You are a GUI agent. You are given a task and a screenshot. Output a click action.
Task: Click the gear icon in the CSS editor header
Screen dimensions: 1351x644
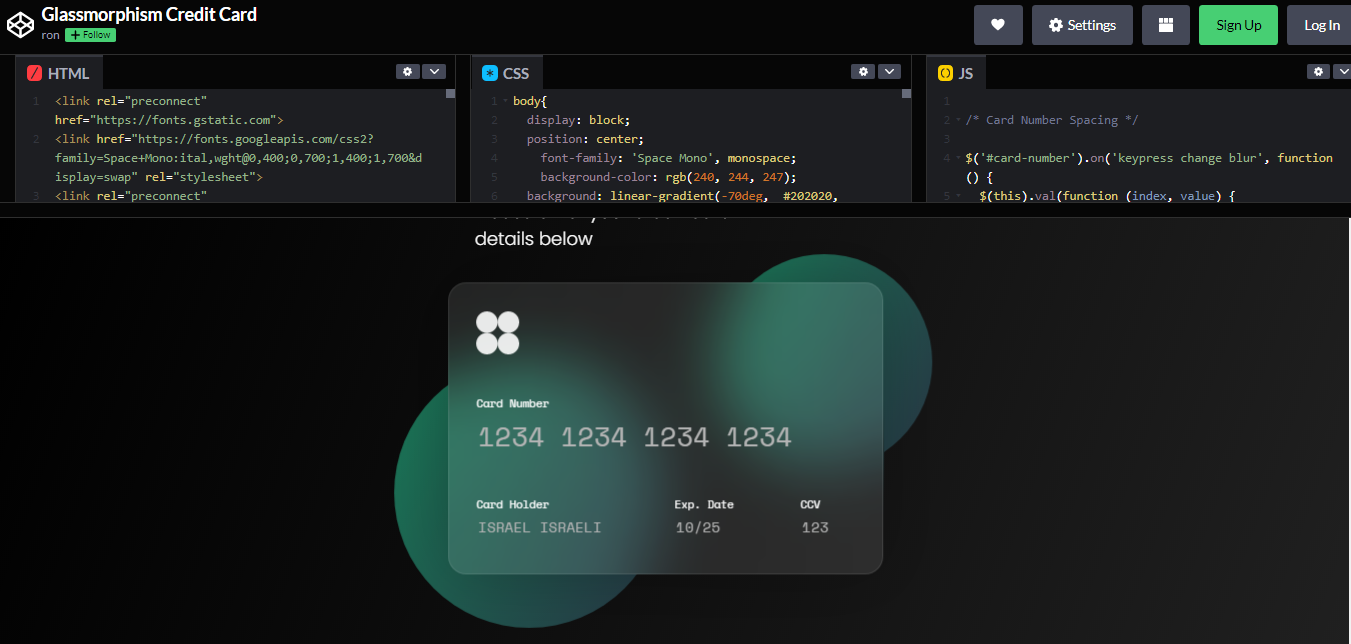863,71
